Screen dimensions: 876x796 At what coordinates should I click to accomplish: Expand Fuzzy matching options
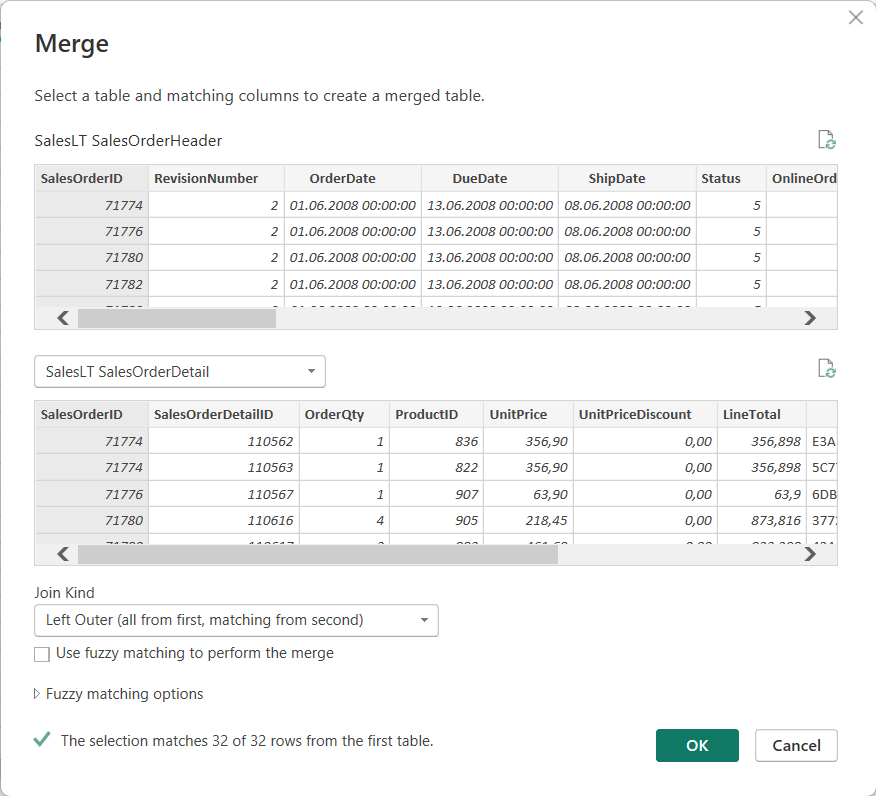(119, 694)
